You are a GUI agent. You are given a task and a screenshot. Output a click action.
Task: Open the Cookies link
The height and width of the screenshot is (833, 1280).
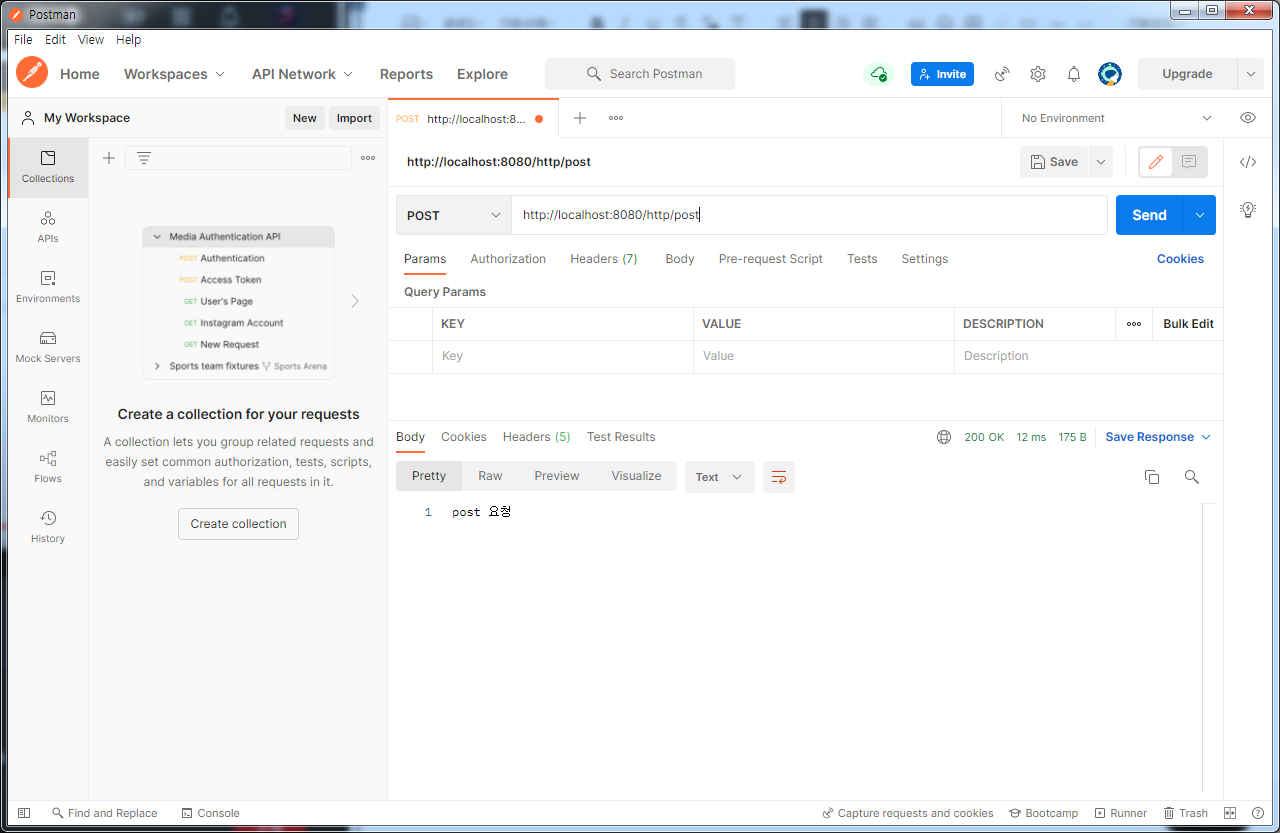pos(1180,259)
